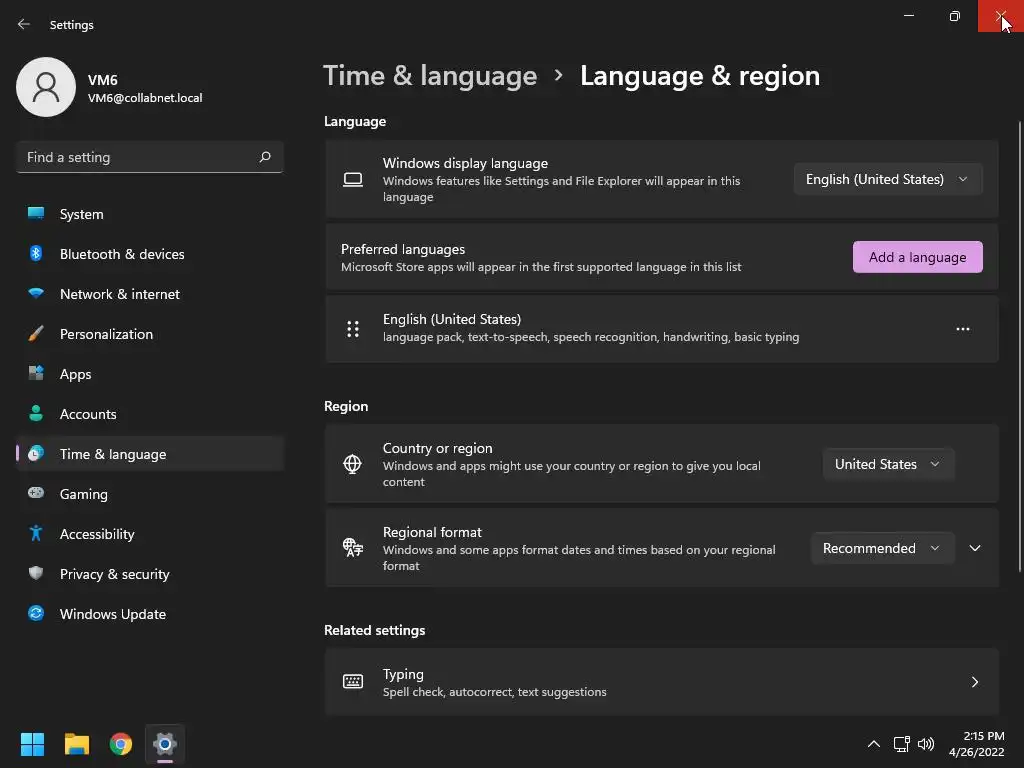Click the Windows Start button

[x=33, y=744]
